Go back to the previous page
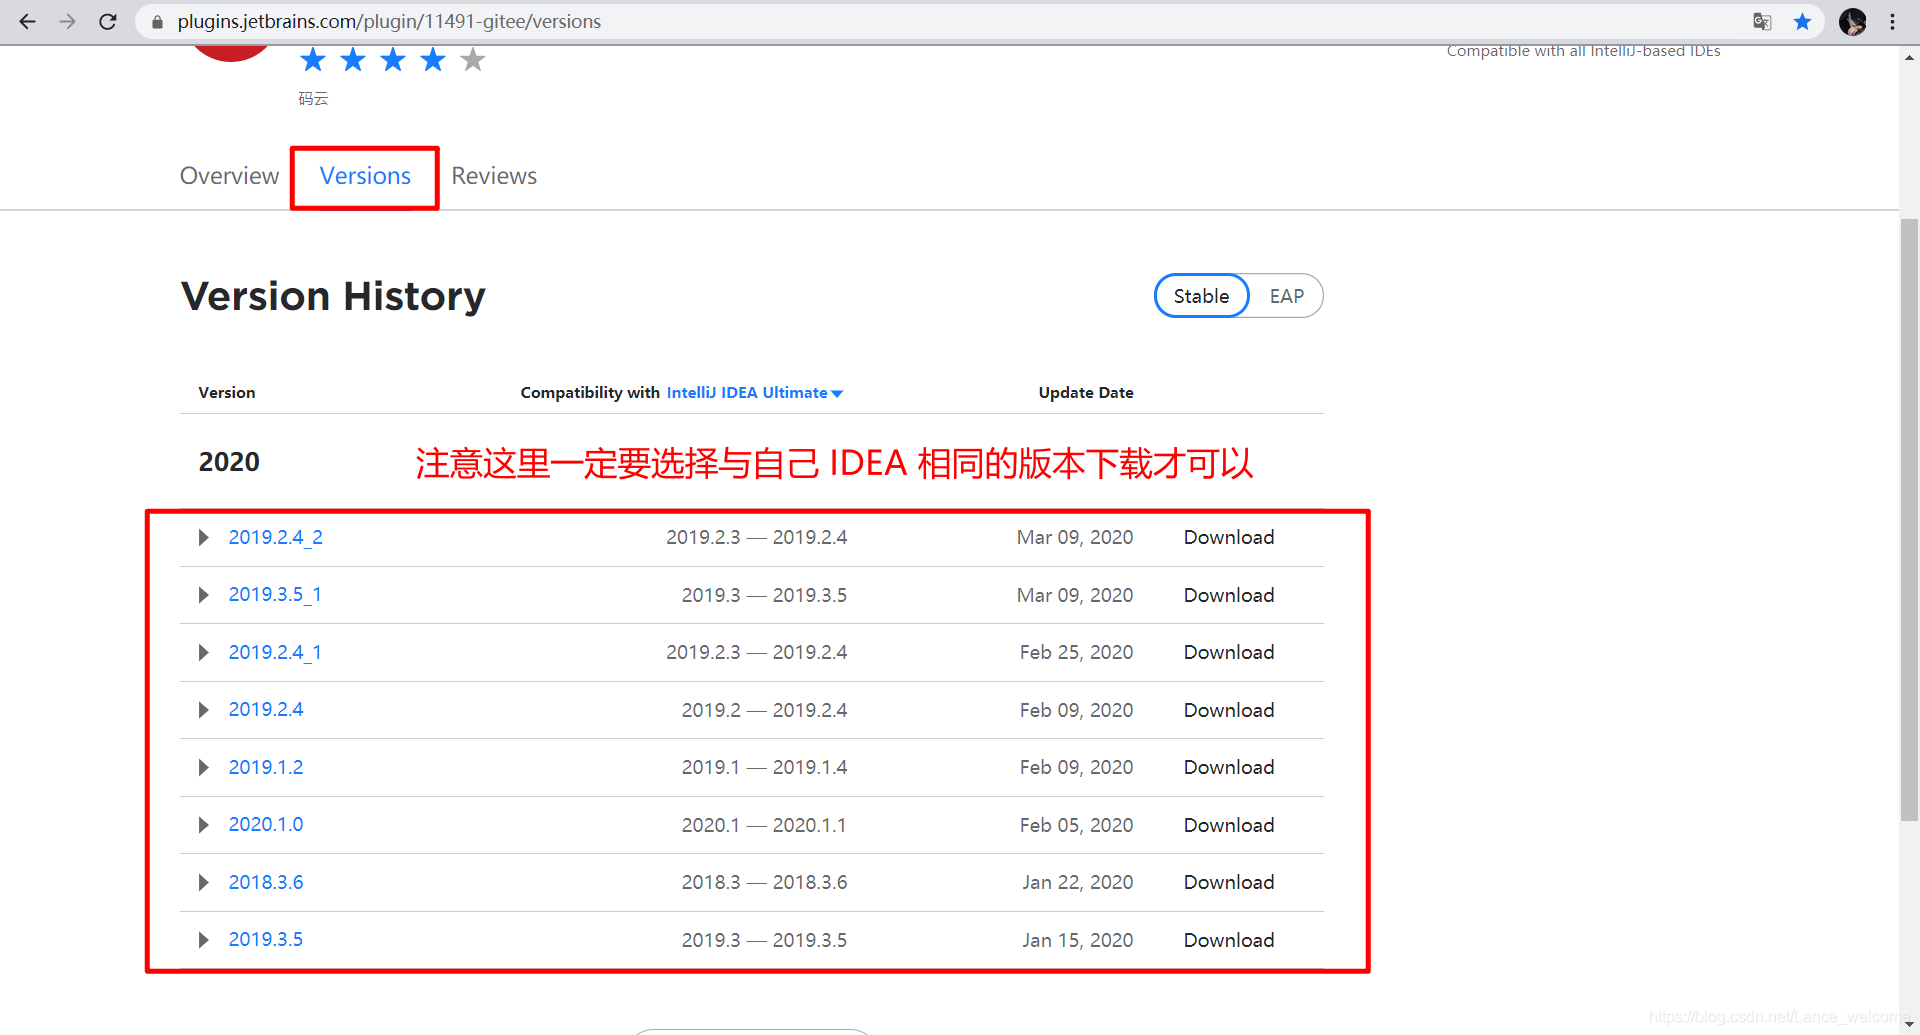 click(27, 21)
